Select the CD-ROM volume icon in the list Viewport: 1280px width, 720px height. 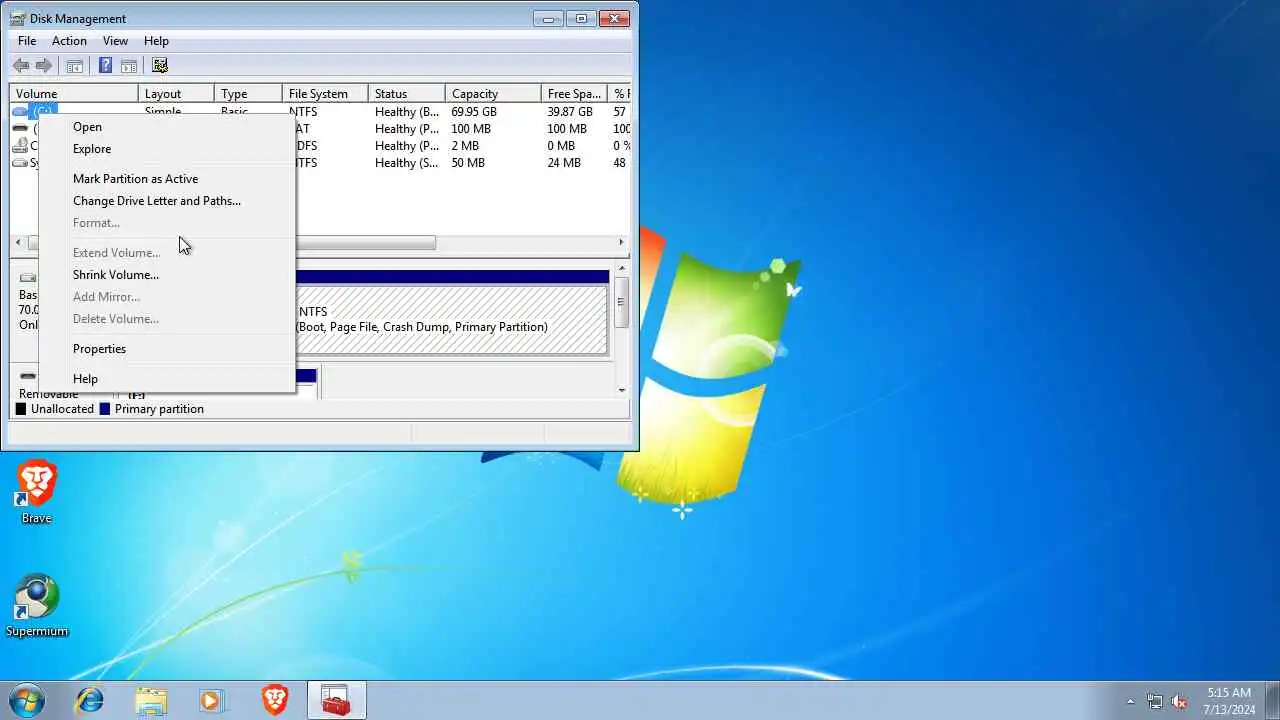click(x=20, y=146)
